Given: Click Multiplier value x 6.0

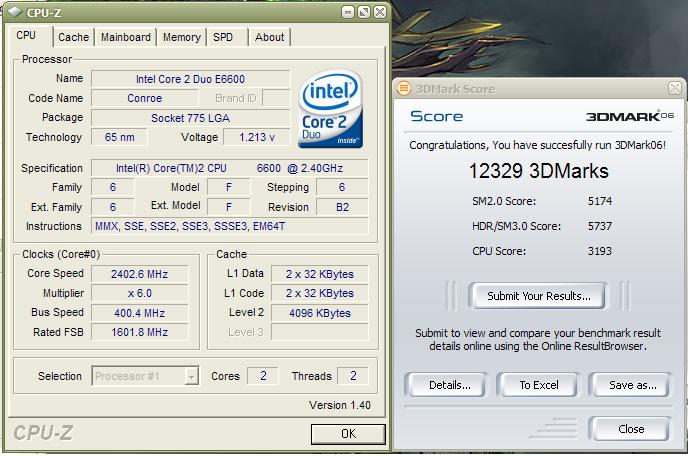Looking at the screenshot, I should [140, 293].
